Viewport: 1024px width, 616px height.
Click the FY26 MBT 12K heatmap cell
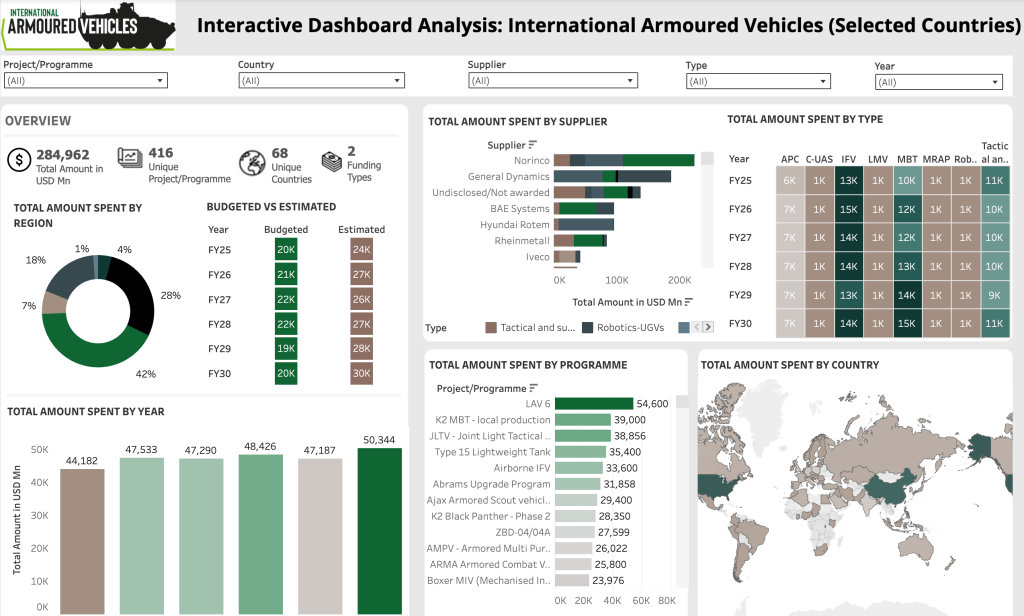906,209
